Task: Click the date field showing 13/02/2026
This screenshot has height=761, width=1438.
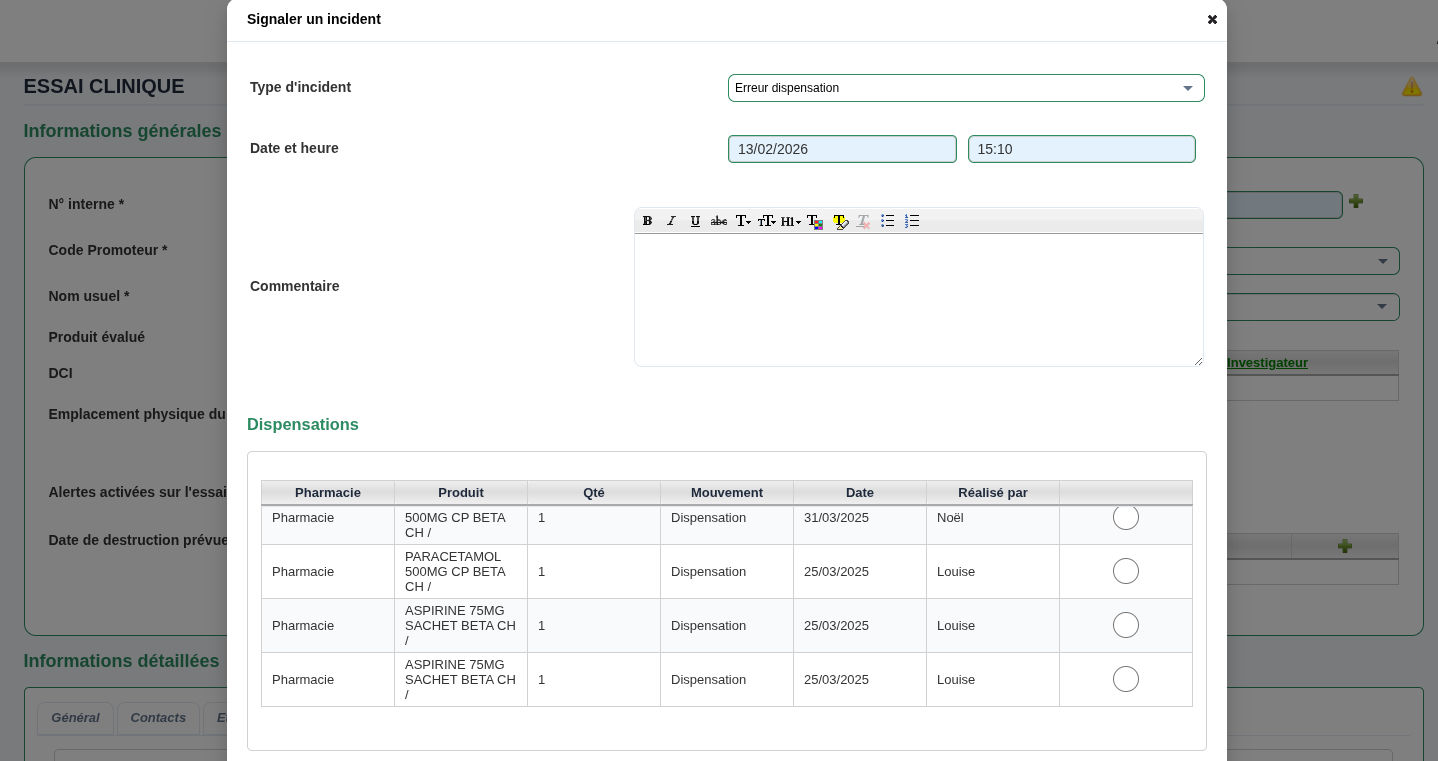Action: coord(841,149)
